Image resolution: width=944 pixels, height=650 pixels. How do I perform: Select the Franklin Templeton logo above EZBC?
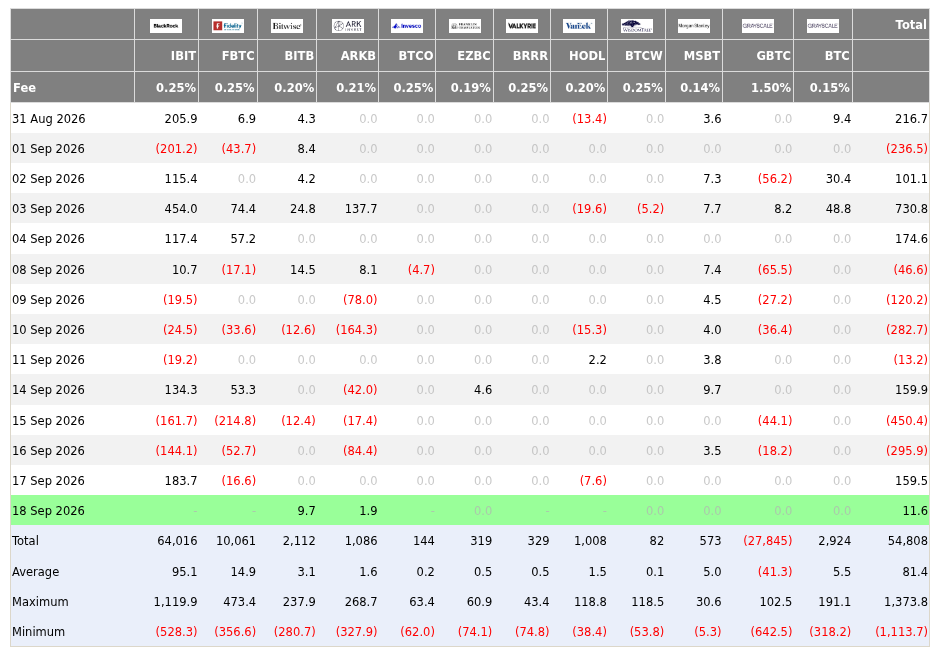coord(465,26)
